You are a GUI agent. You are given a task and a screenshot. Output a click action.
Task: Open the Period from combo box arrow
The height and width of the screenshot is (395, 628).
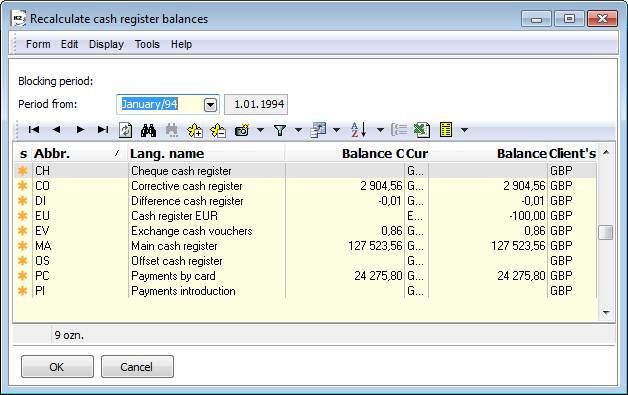(x=210, y=105)
